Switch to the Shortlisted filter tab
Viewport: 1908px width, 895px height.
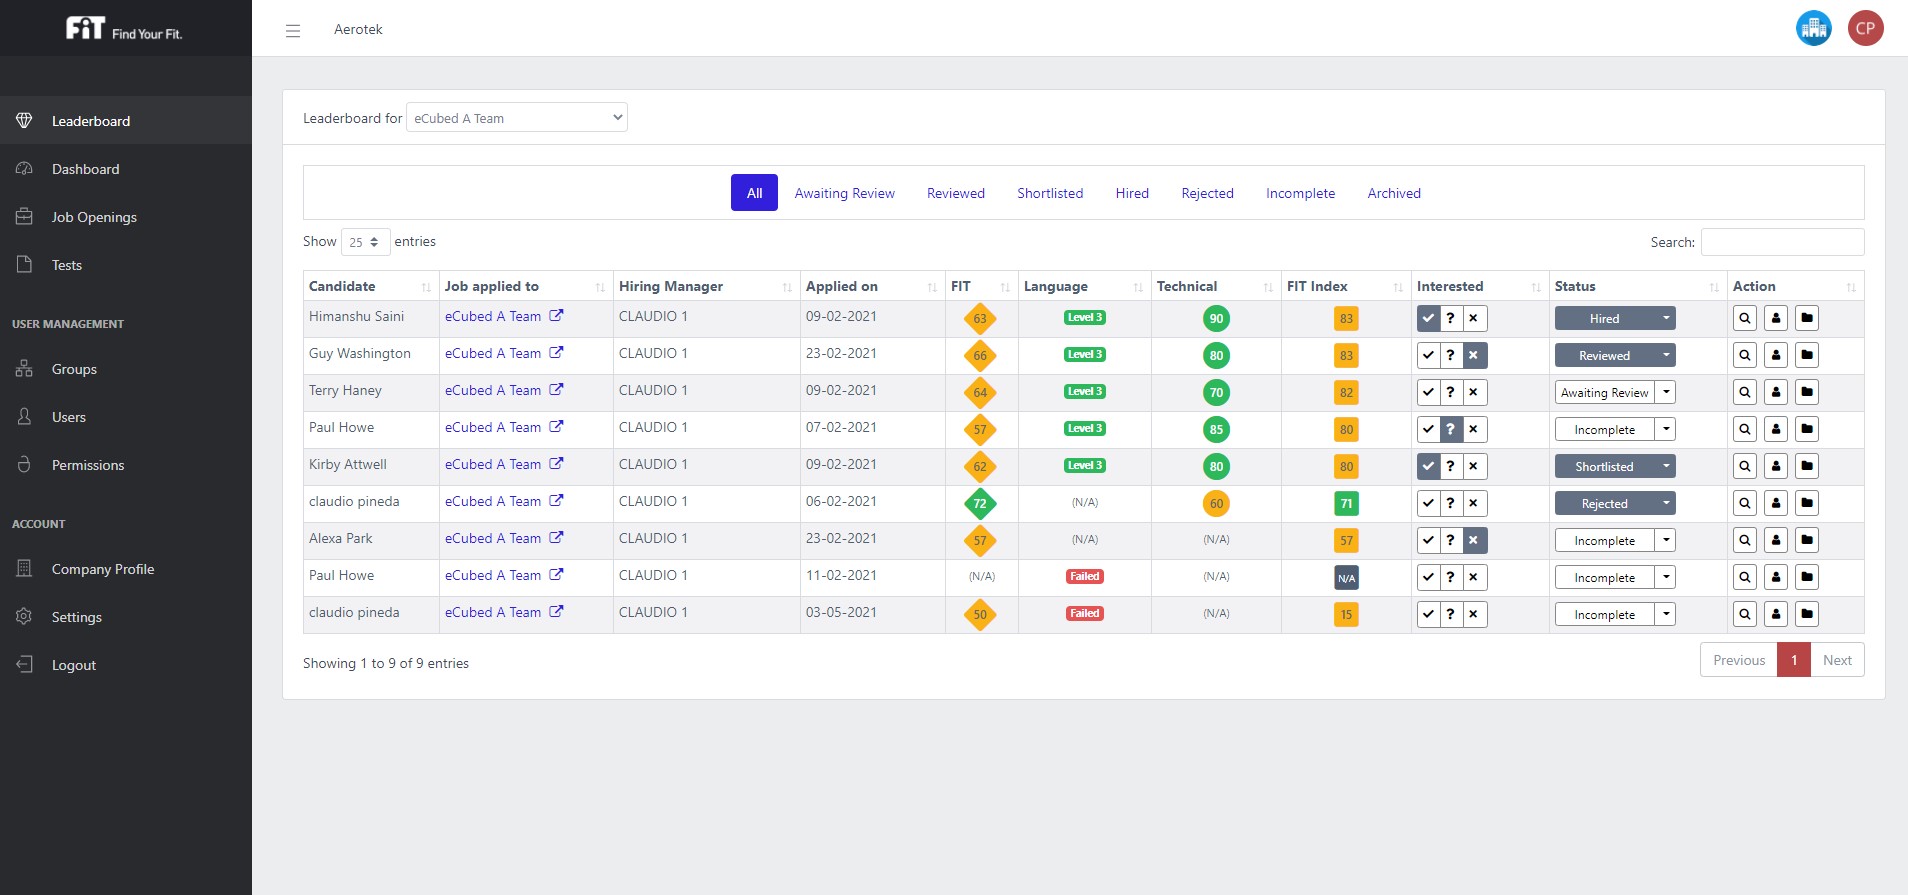point(1050,193)
